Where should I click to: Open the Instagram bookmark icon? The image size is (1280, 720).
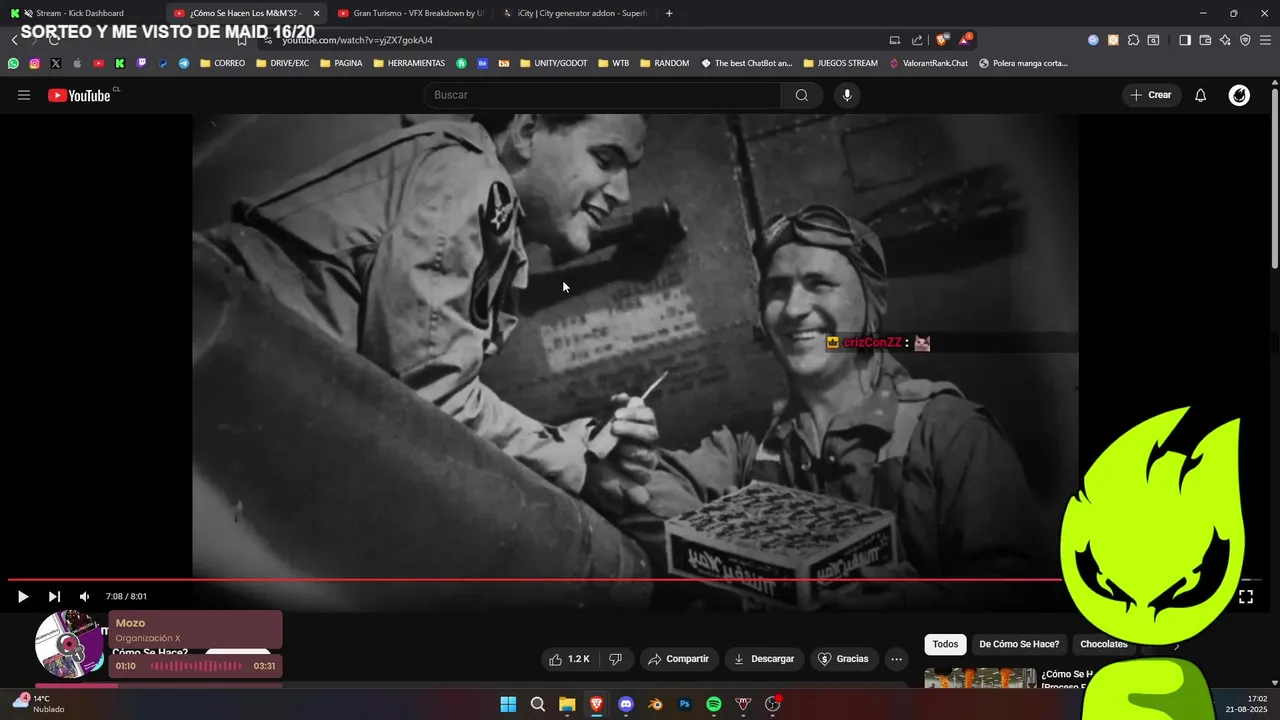(x=34, y=63)
